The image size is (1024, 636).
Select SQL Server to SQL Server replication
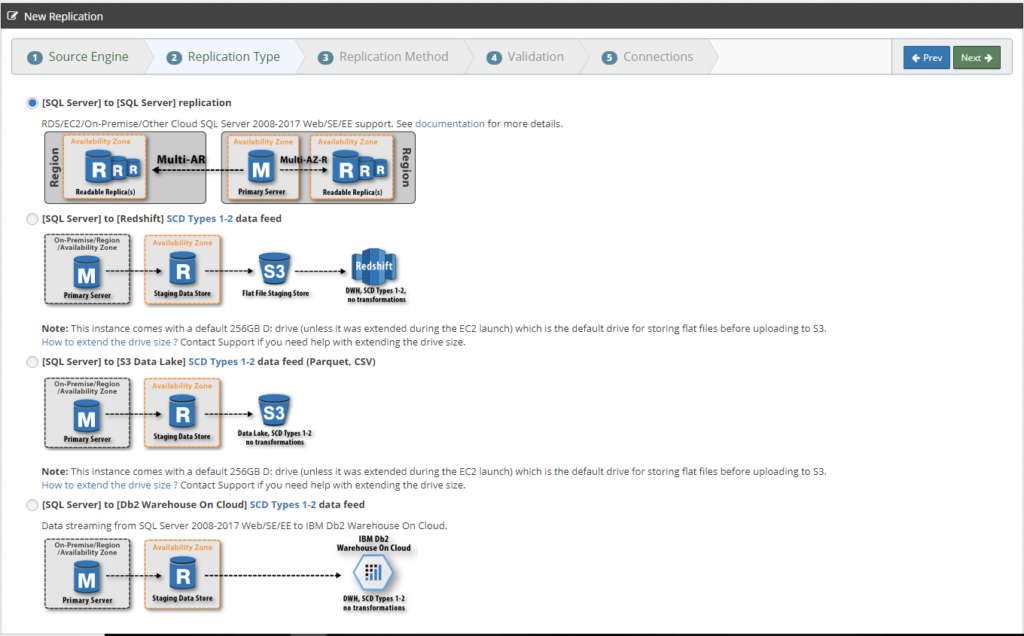click(32, 103)
